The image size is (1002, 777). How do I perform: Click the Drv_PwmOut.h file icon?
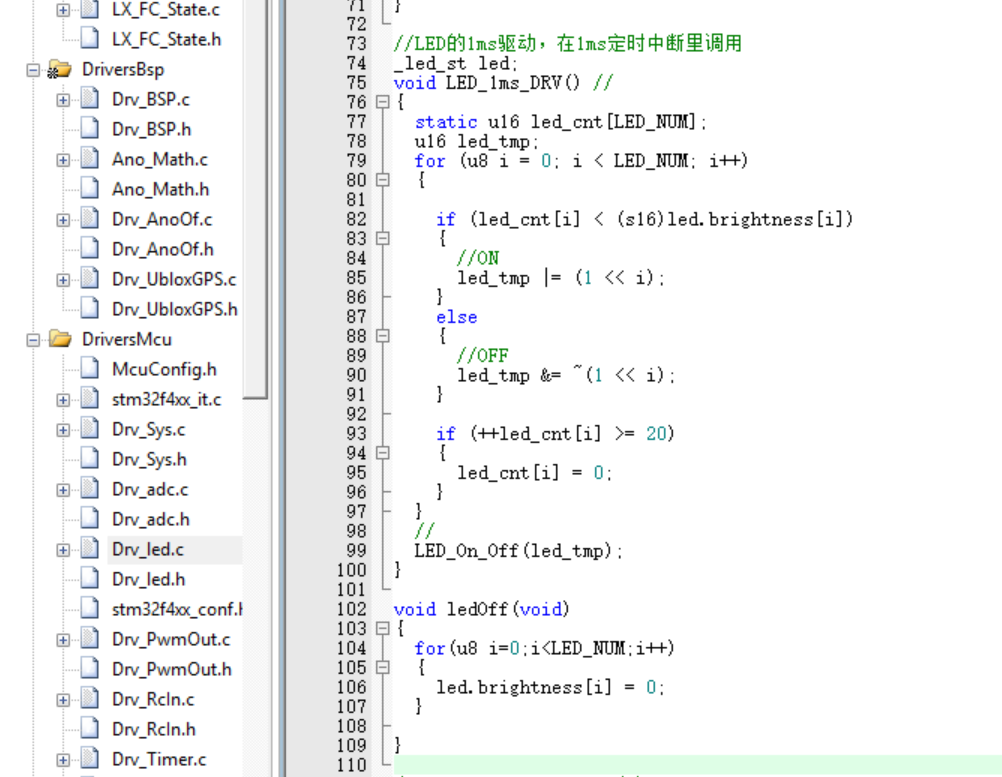pyautogui.click(x=90, y=669)
